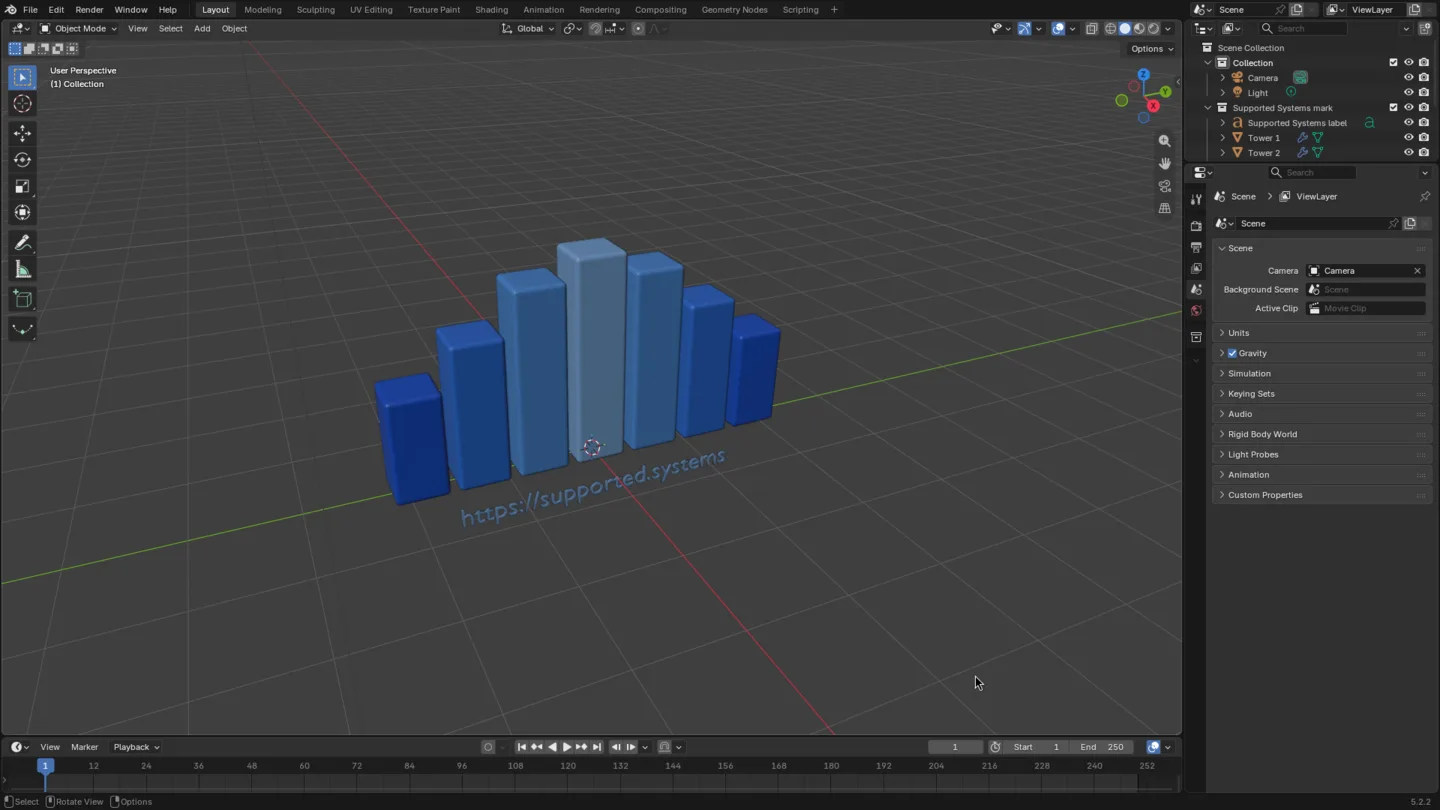Click the outliner search field
Image resolution: width=1440 pixels, height=810 pixels.
(x=1302, y=29)
